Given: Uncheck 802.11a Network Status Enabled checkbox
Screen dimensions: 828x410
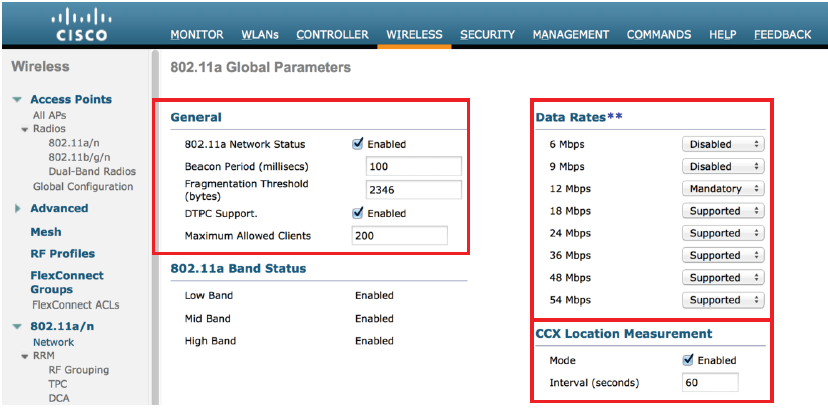Looking at the screenshot, I should click(x=359, y=144).
